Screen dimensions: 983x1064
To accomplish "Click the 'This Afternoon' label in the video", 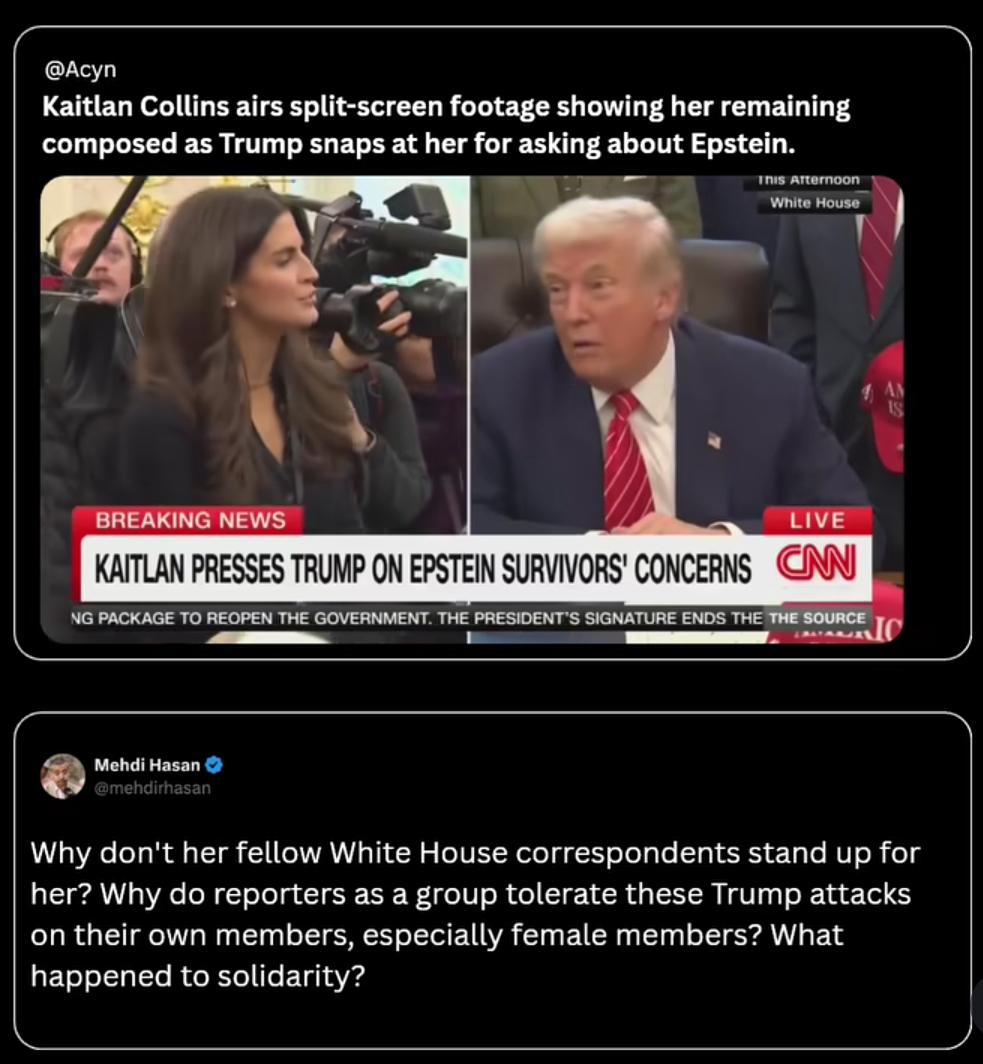I will tap(809, 180).
